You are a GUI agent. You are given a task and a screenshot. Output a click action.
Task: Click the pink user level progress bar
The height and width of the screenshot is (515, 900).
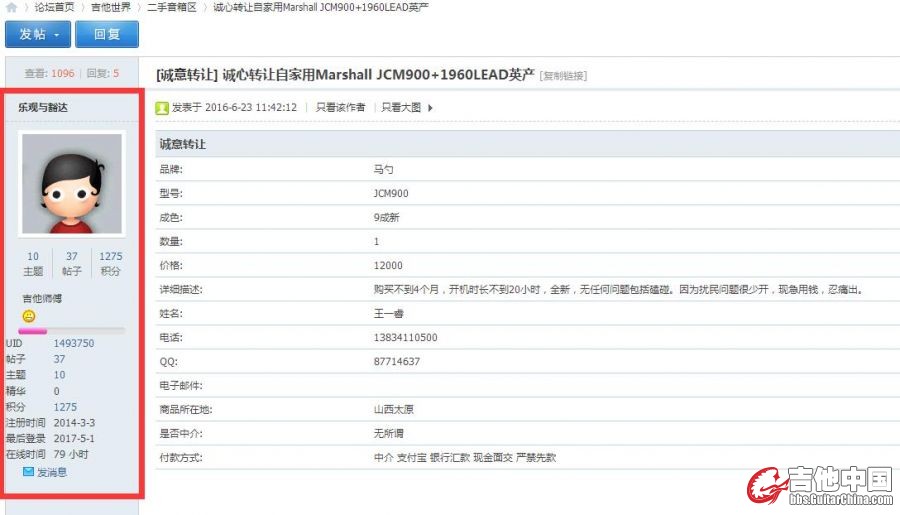[70, 330]
